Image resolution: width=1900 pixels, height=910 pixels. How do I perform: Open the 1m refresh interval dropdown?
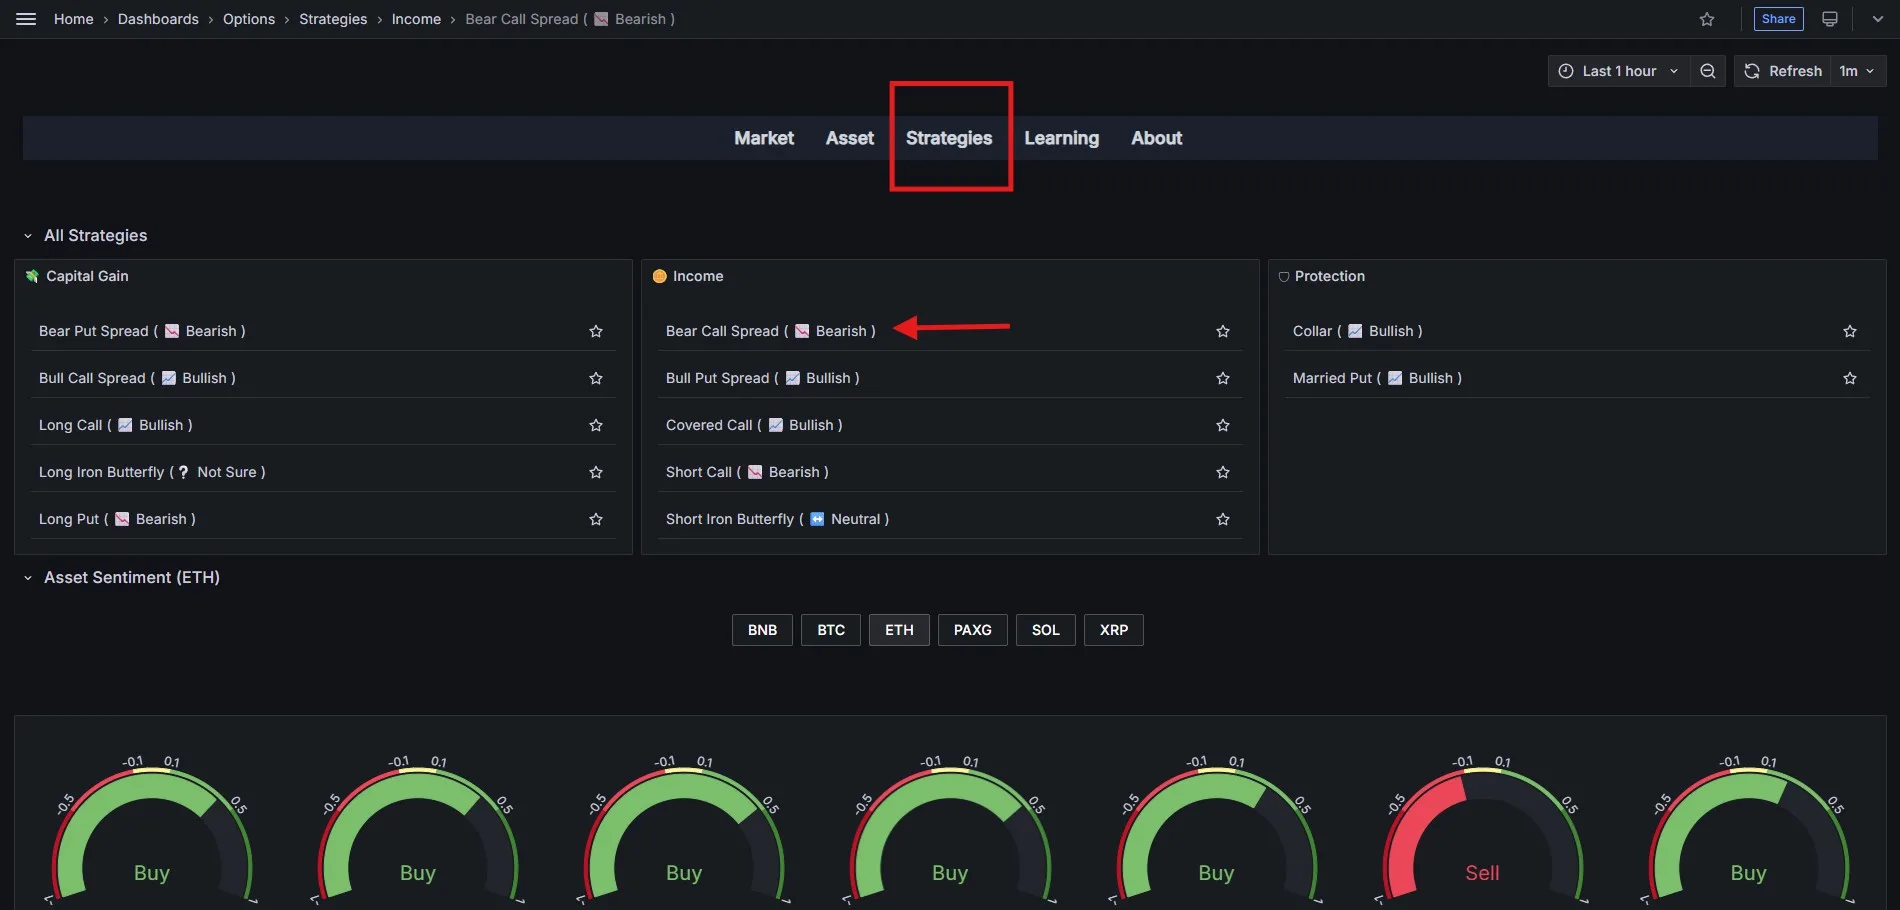tap(1857, 71)
